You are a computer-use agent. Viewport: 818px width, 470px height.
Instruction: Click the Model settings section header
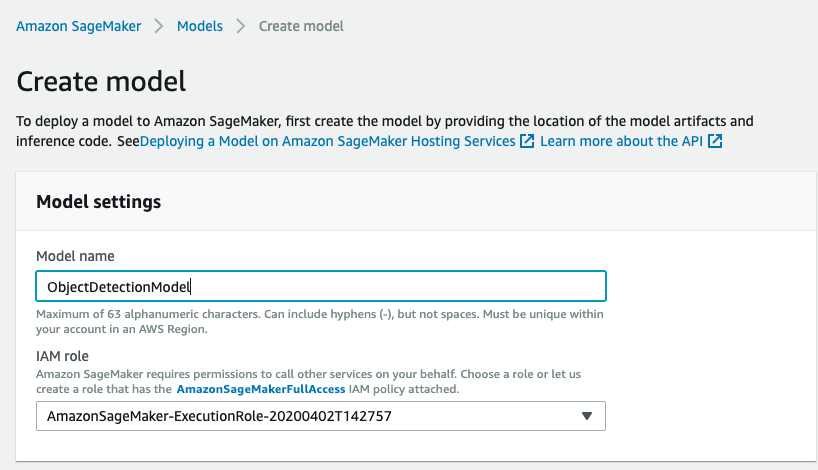click(98, 202)
